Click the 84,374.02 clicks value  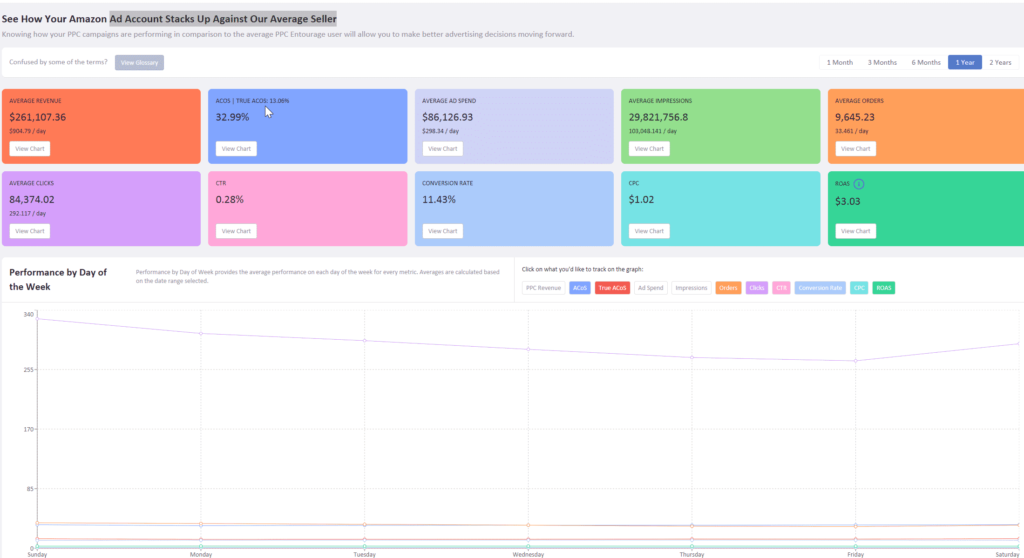32,200
